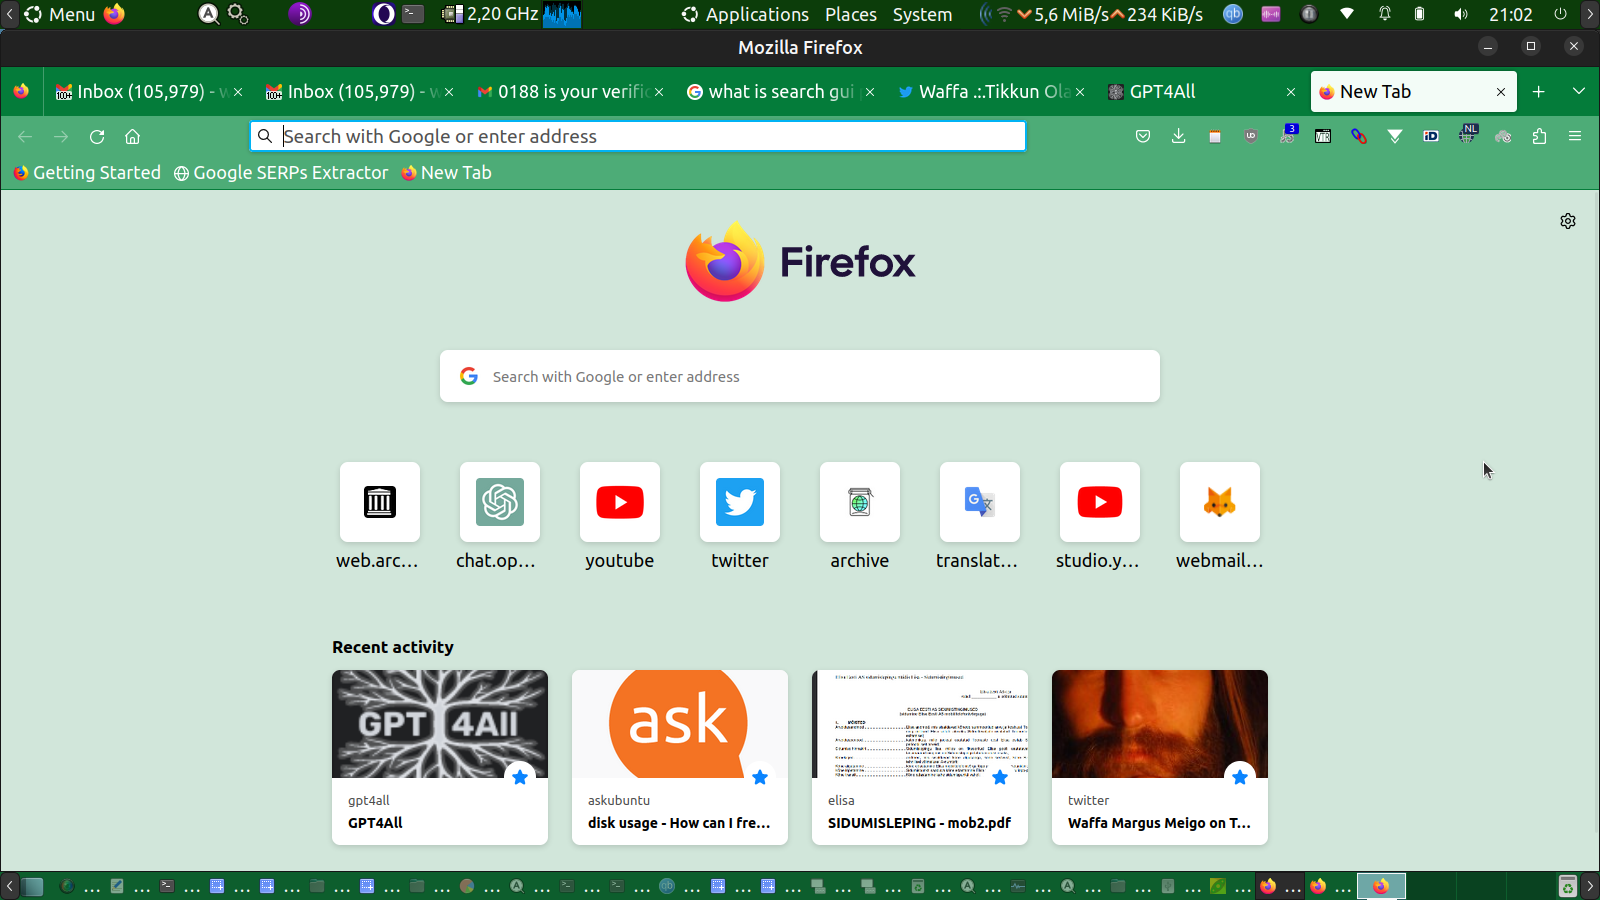Image resolution: width=1600 pixels, height=900 pixels.
Task: Click the VTR extension icon
Action: click(1323, 136)
